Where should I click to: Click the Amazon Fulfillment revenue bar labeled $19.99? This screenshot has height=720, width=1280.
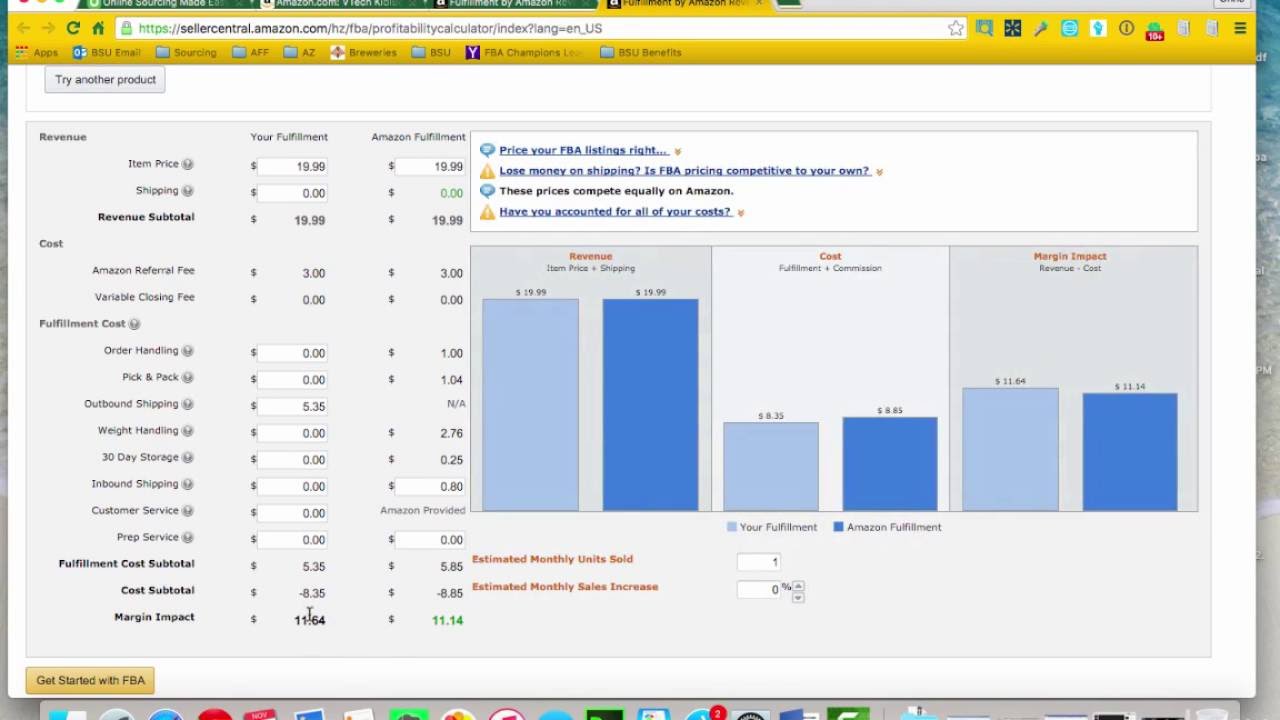tap(650, 405)
